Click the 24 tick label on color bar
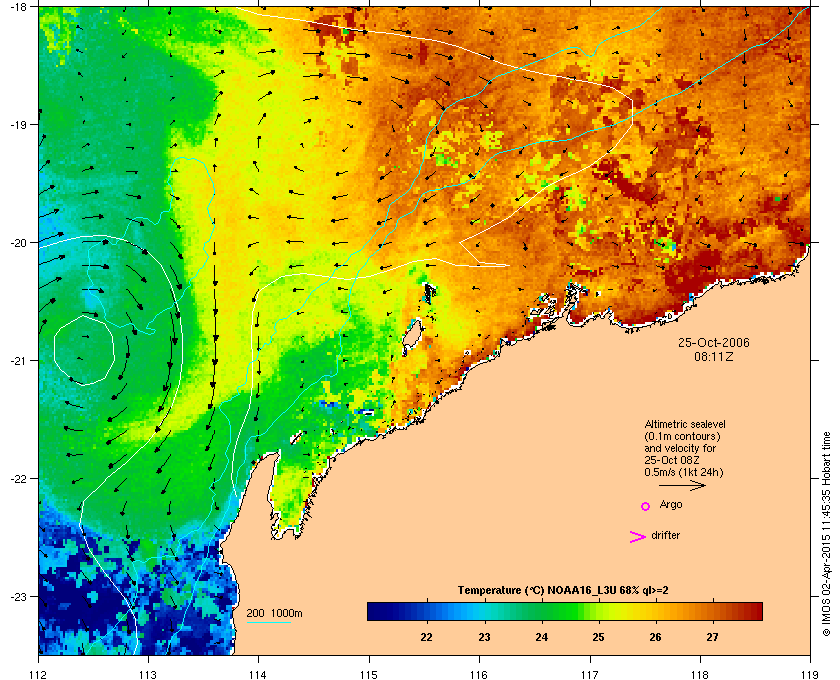Screen dimensions: 840x680 pyautogui.click(x=542, y=637)
